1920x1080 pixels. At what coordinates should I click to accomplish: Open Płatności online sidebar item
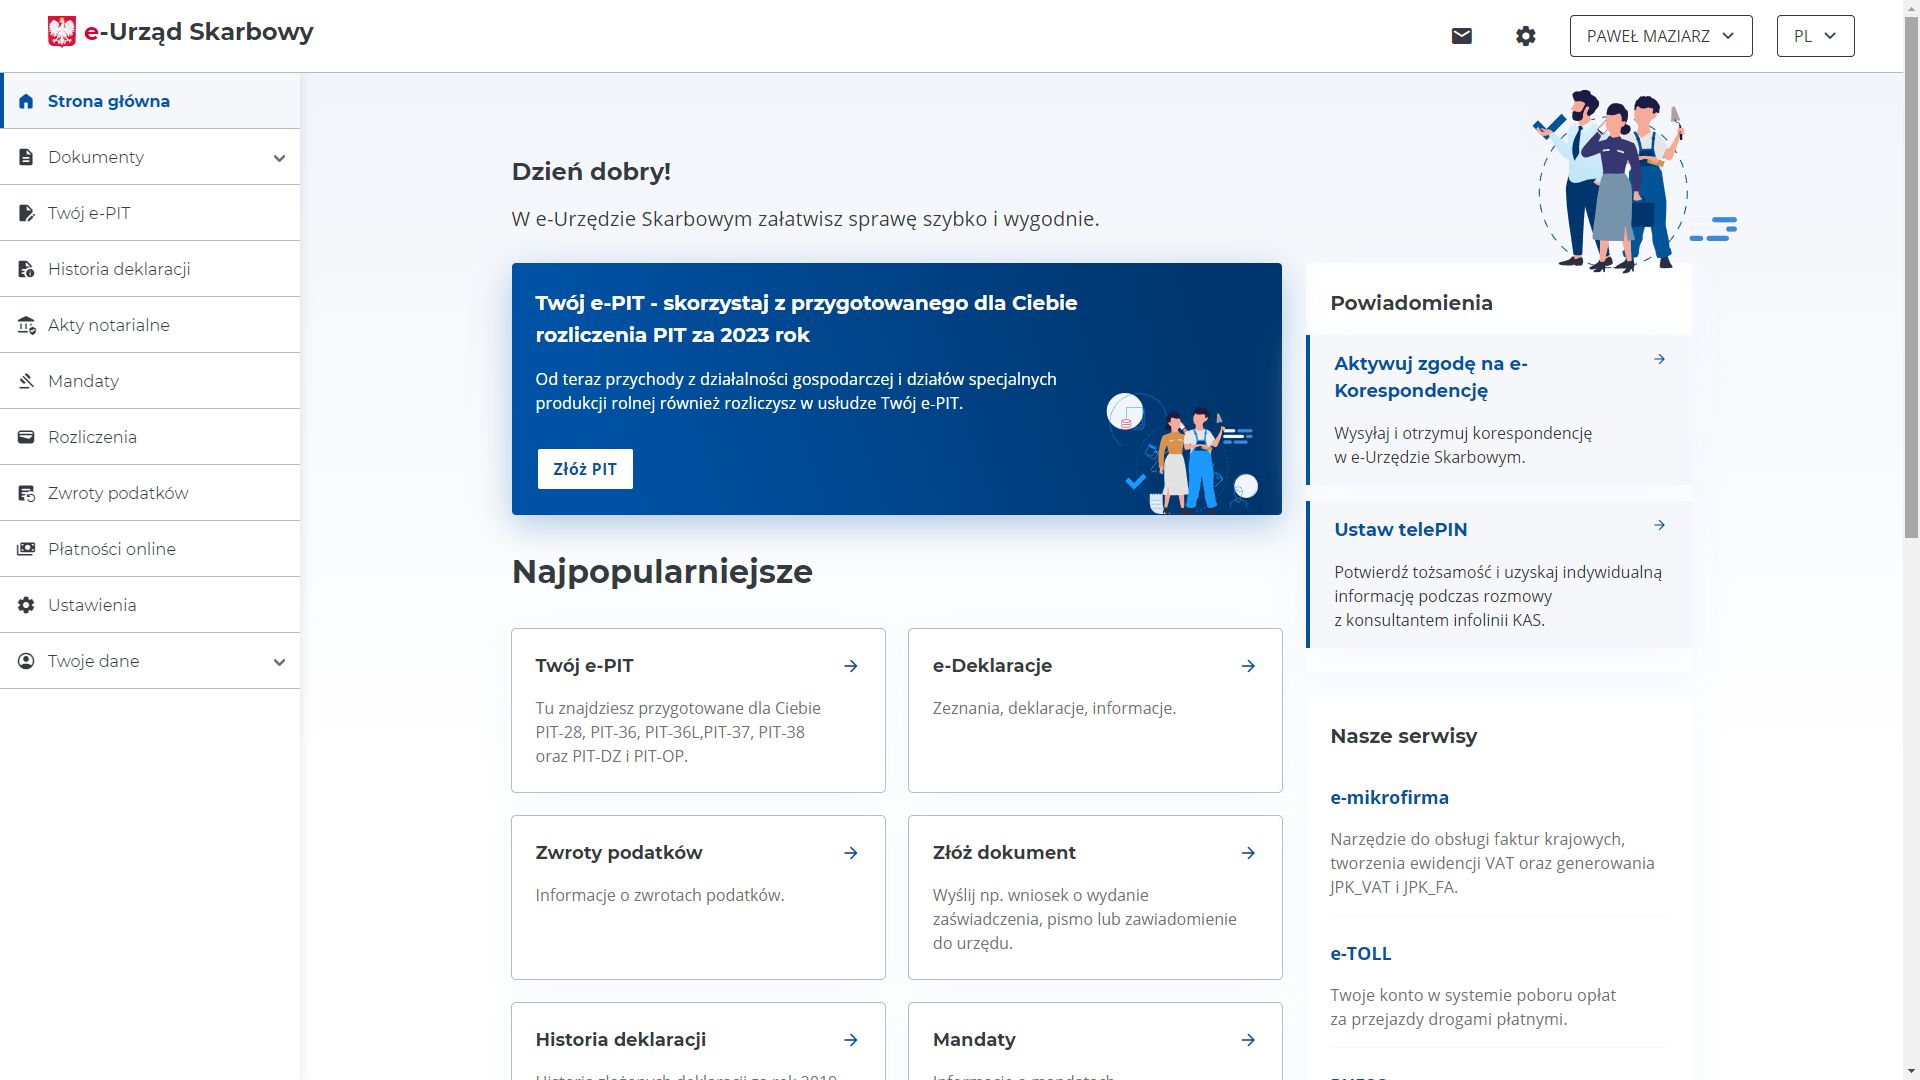point(150,549)
